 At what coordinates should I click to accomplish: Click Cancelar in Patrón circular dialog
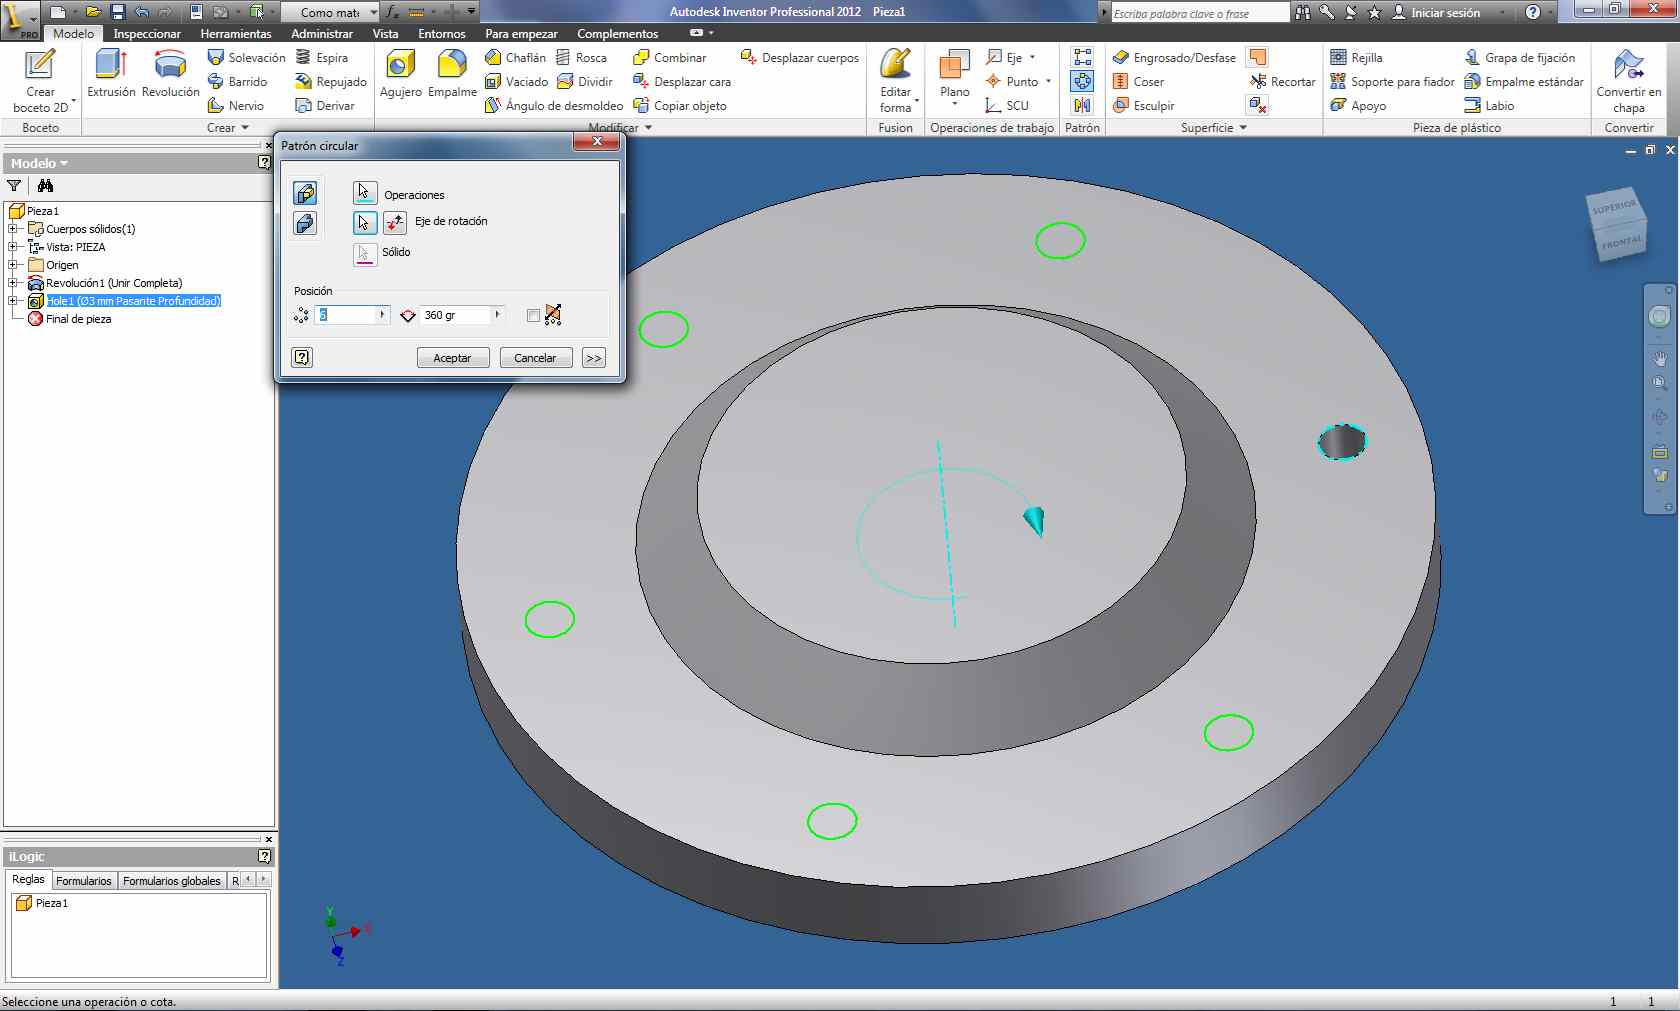[x=535, y=358]
